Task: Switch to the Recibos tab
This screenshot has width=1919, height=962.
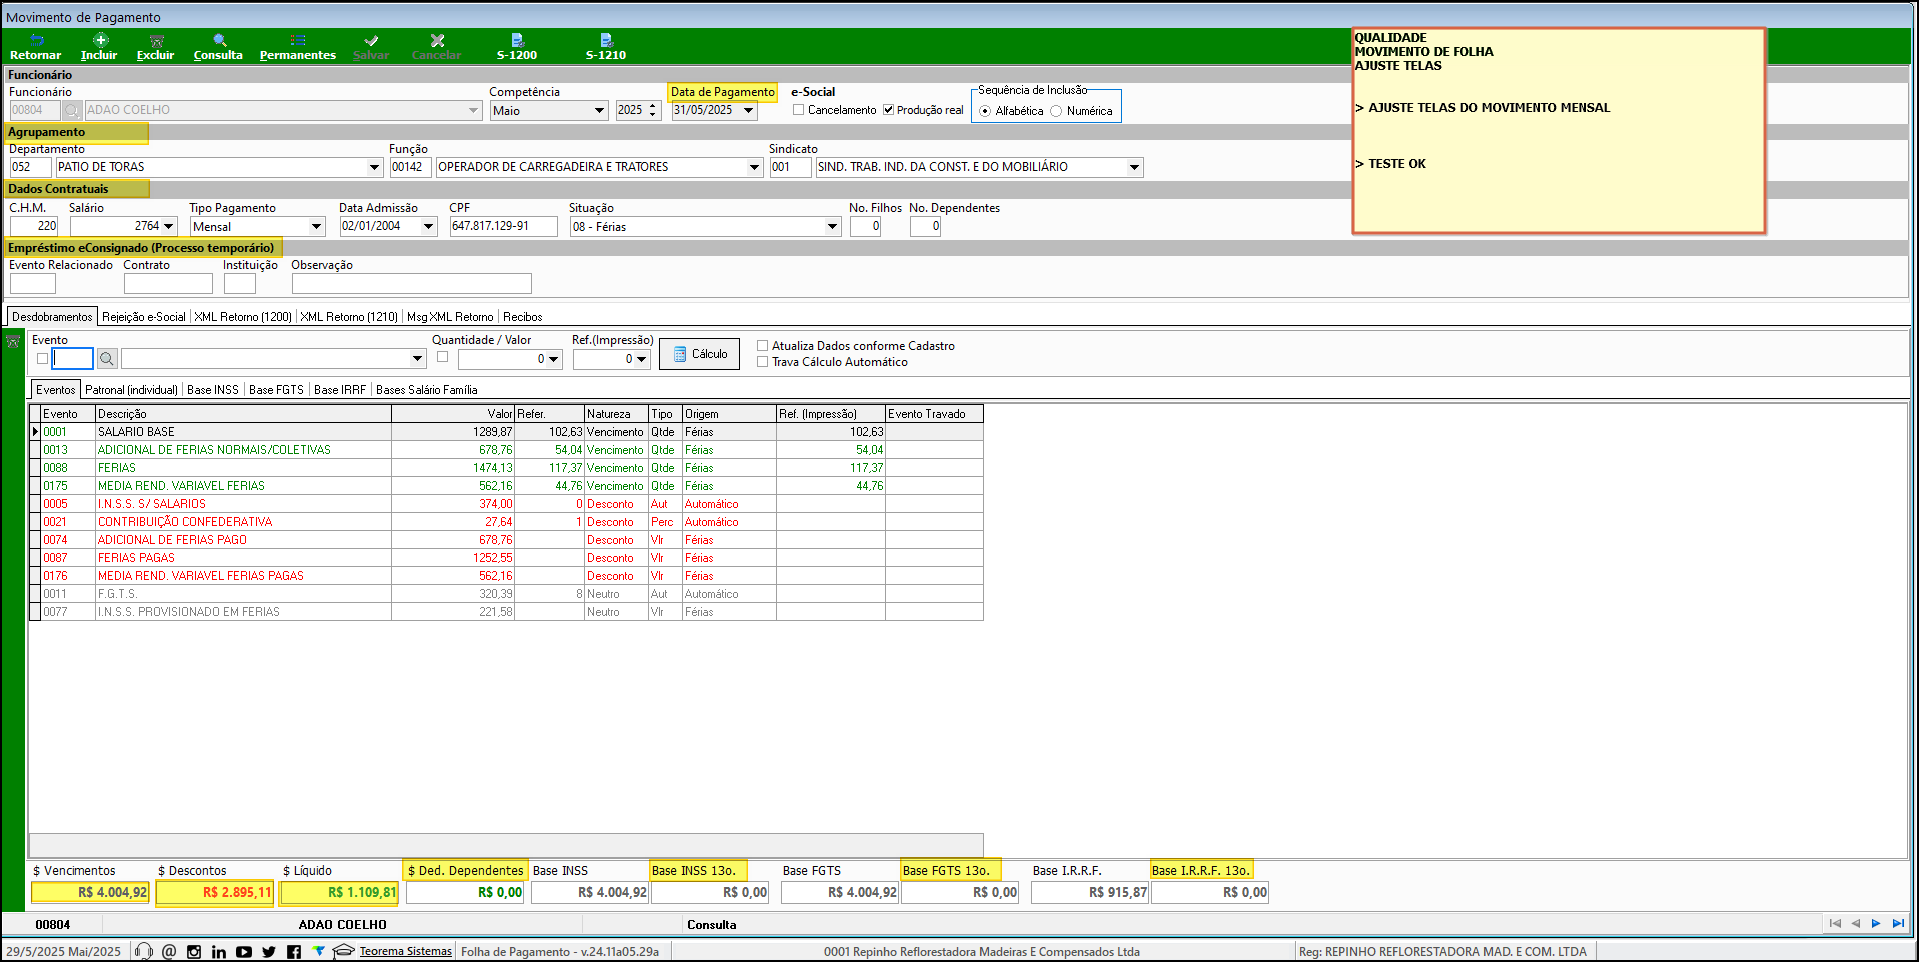Action: pyautogui.click(x=523, y=317)
